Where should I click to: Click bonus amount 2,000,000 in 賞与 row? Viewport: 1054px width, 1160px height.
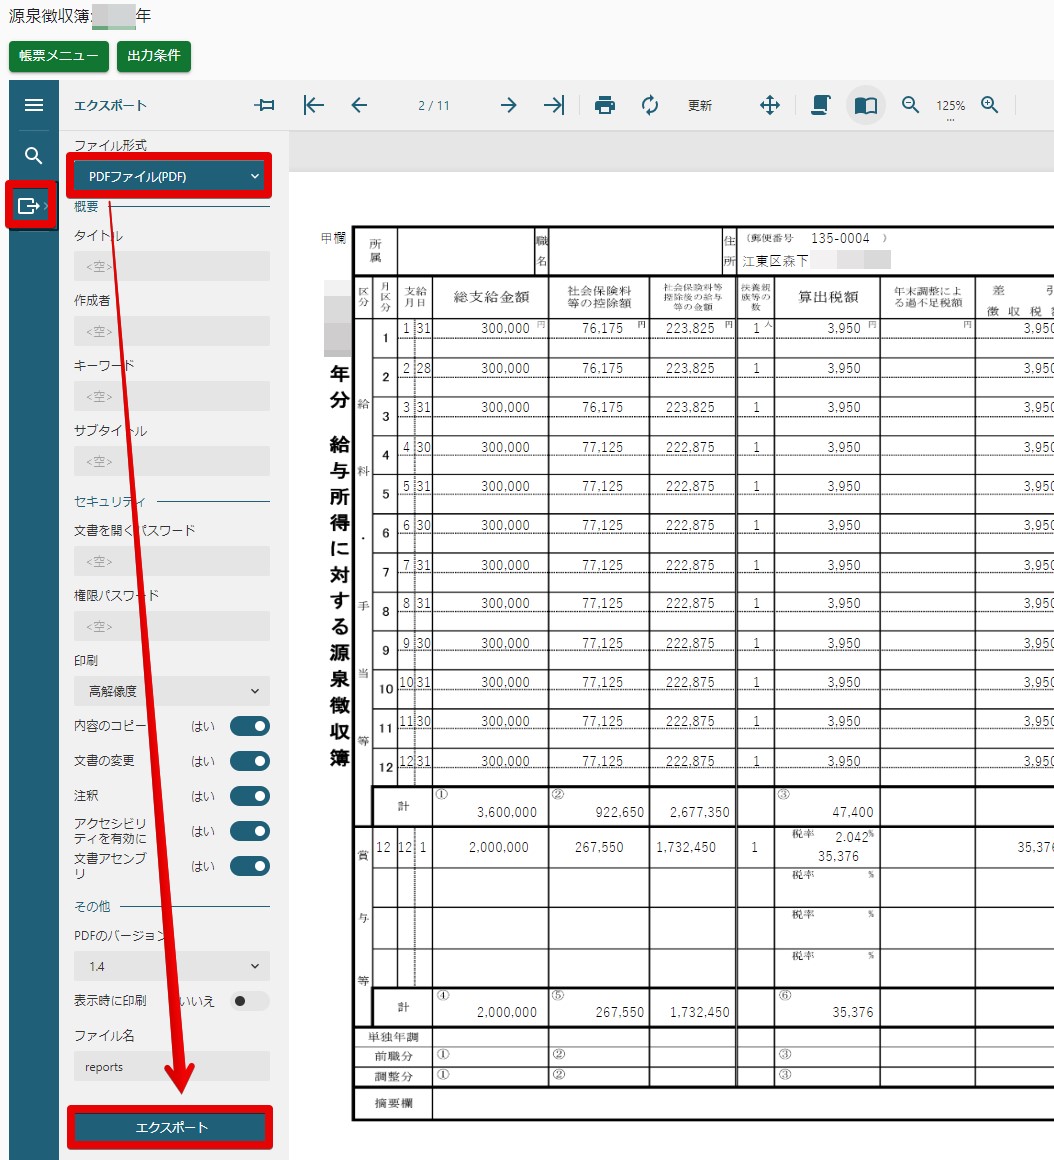click(499, 847)
